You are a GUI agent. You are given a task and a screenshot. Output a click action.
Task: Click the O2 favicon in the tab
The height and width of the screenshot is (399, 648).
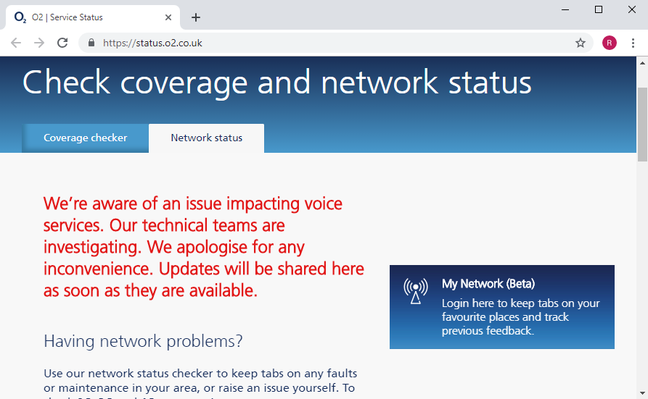click(x=20, y=17)
